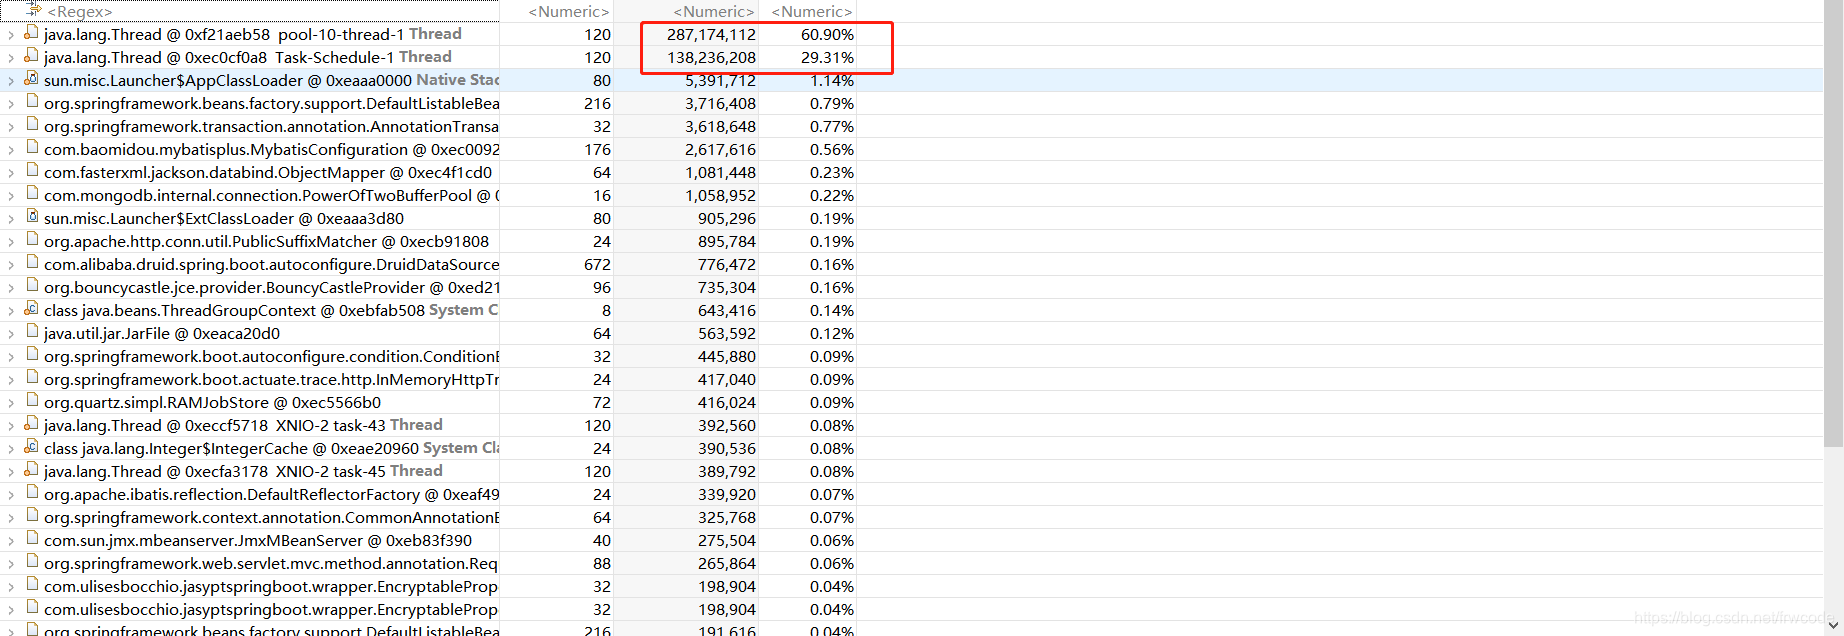This screenshot has height=636, width=1844.
Task: Click the quartz RAMJobStore object icon
Action: (32, 401)
